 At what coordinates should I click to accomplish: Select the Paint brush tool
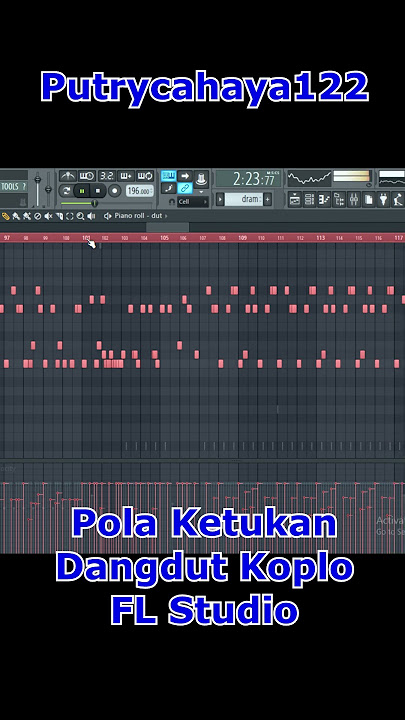[x=16, y=216]
